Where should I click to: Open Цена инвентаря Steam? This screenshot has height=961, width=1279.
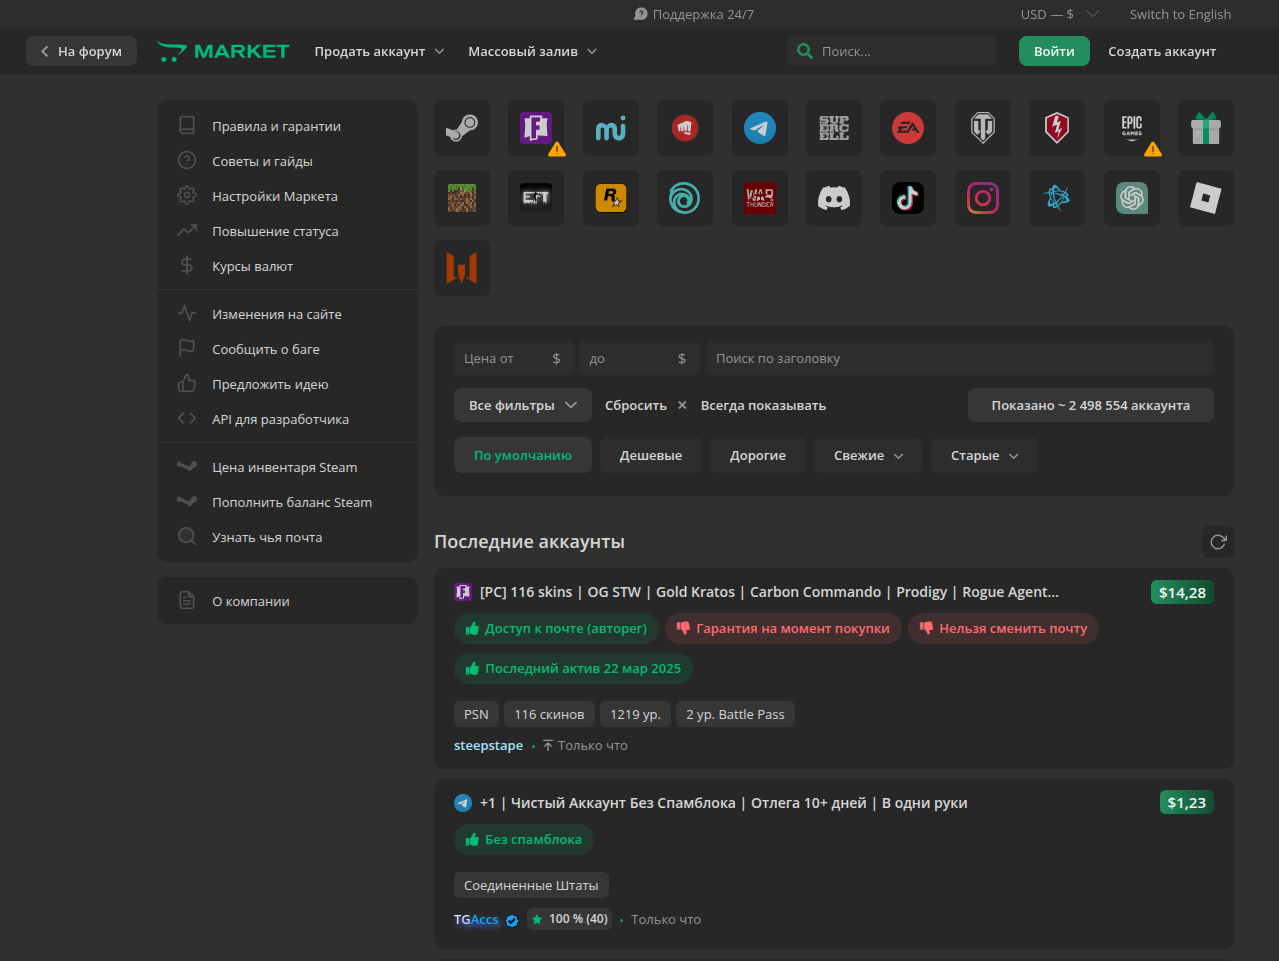(x=287, y=467)
